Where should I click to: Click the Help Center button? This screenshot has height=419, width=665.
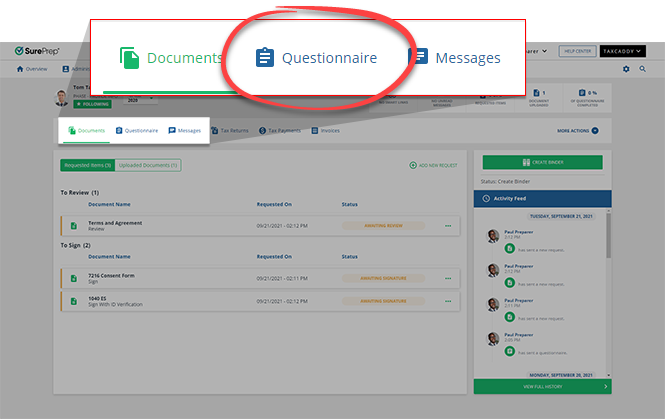577,51
